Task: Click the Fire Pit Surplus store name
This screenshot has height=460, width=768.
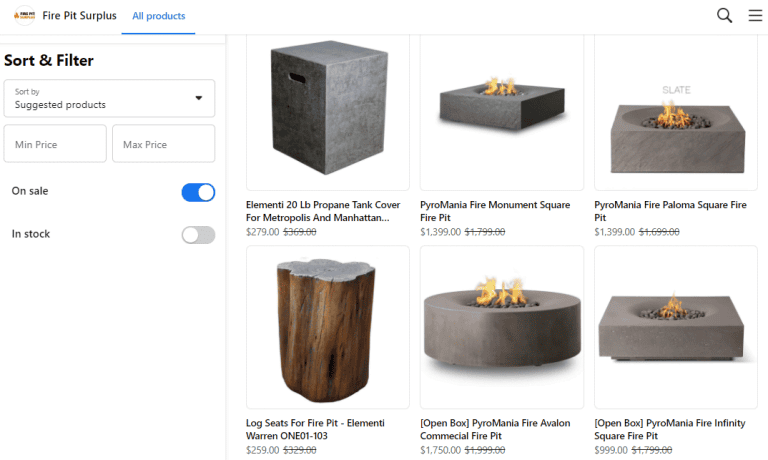Action: [79, 16]
